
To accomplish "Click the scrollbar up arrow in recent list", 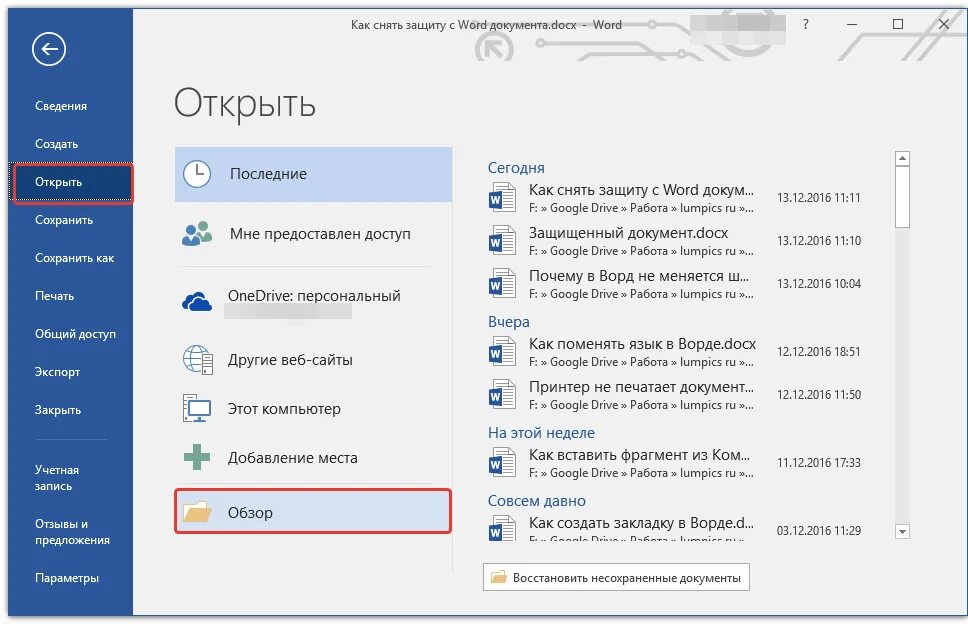I will point(903,159).
